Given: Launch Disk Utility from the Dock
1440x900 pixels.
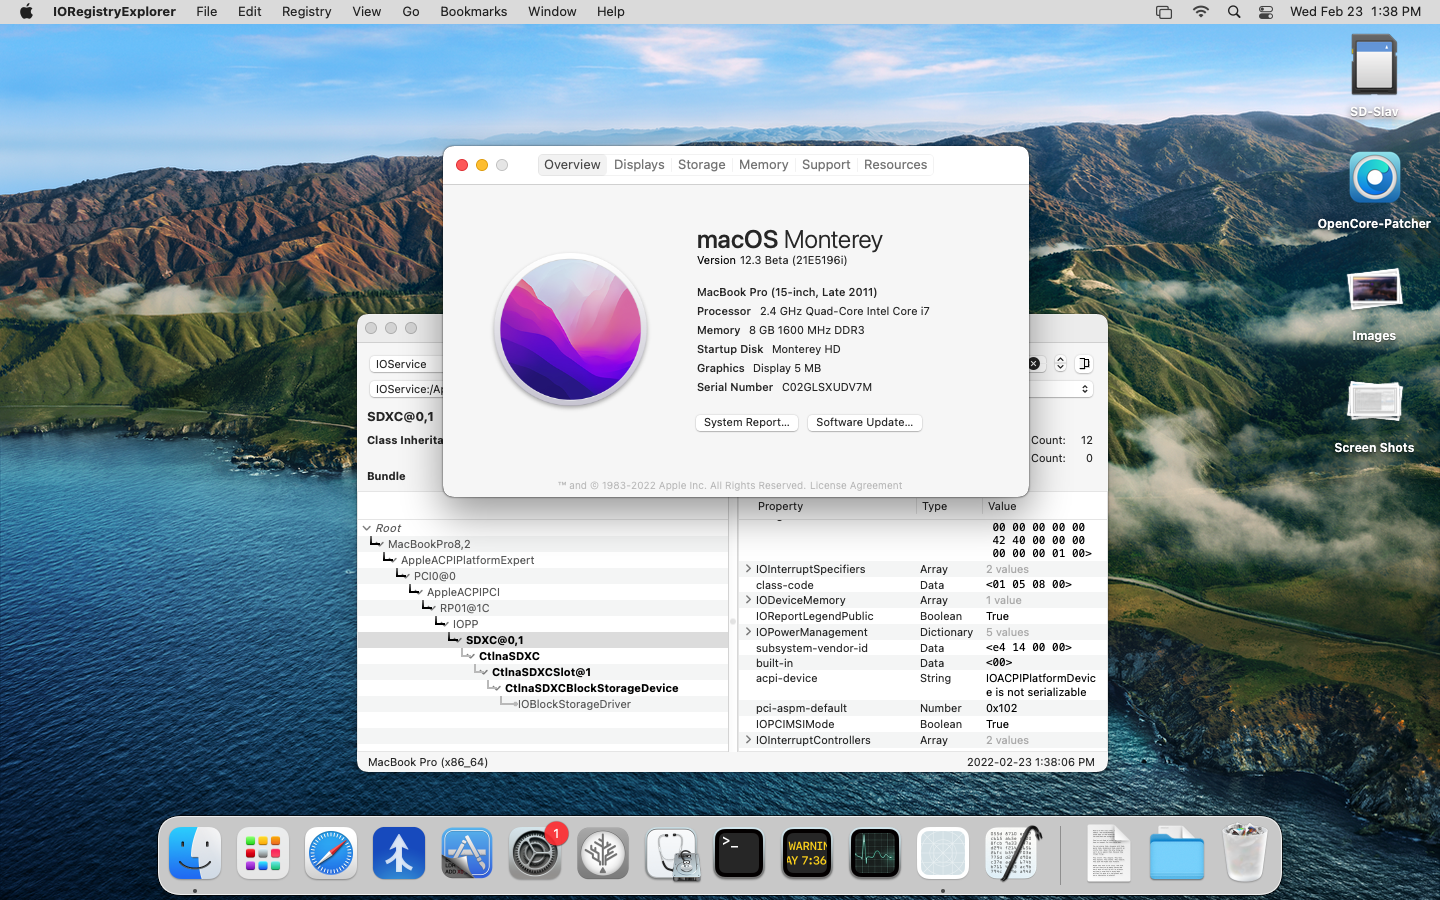Looking at the screenshot, I should pyautogui.click(x=671, y=853).
